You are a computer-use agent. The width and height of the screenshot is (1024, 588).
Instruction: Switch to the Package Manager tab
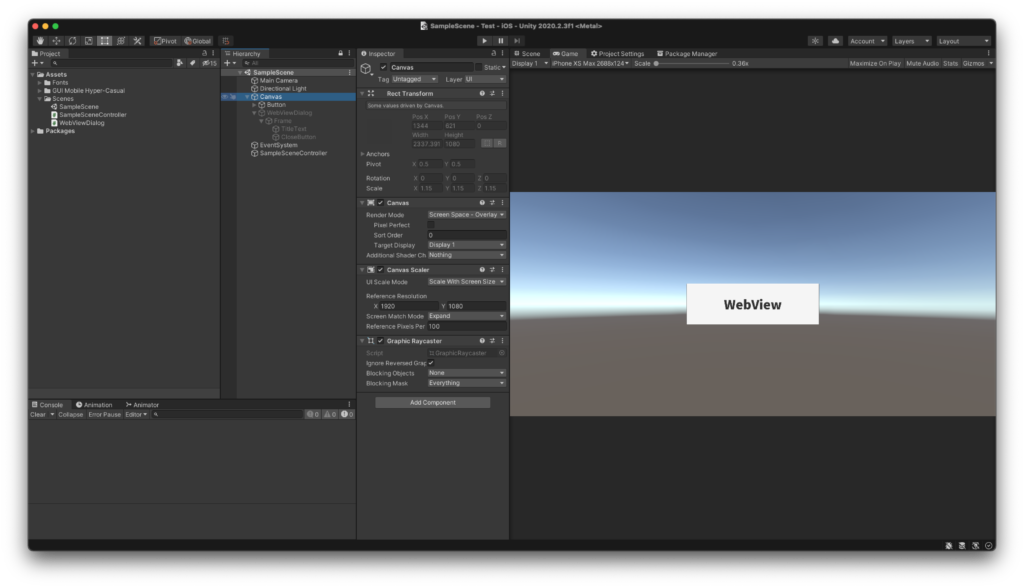coord(686,54)
